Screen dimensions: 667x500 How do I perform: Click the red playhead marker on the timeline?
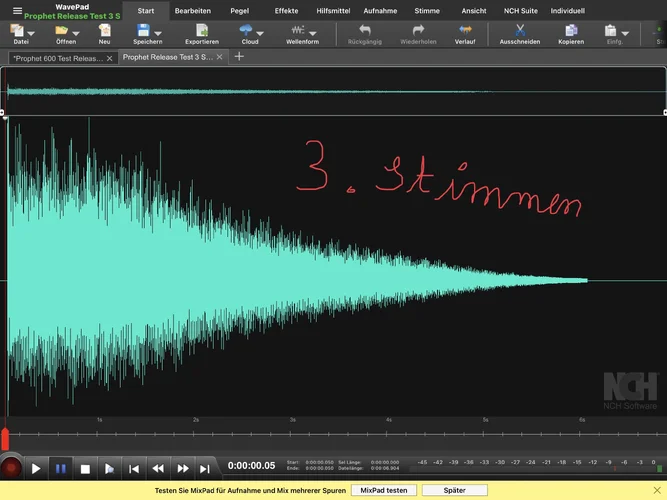pyautogui.click(x=5, y=439)
